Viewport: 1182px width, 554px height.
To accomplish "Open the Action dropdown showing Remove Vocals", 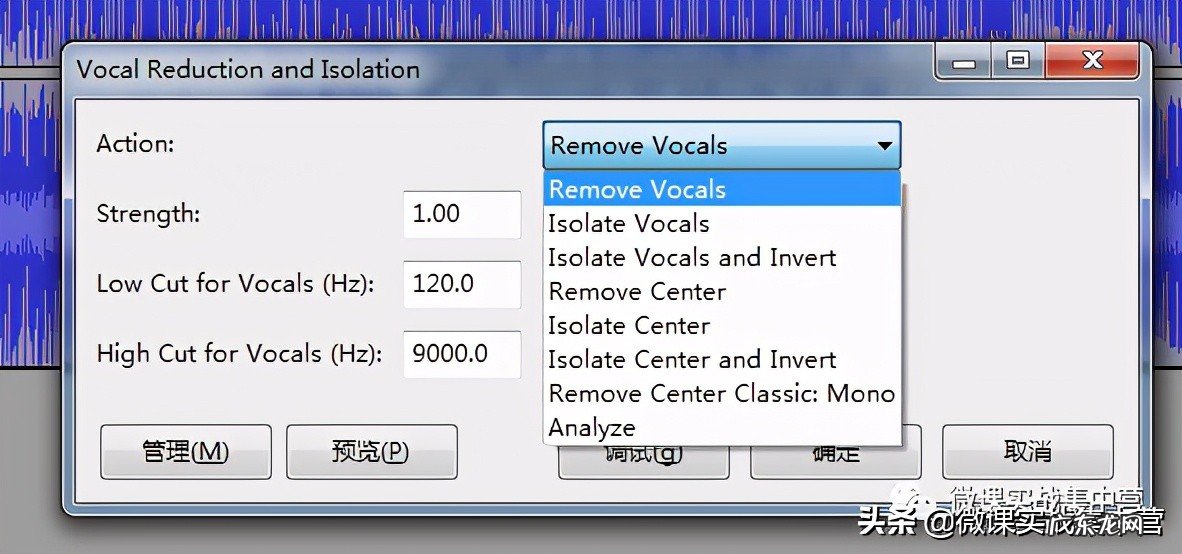I will pos(721,145).
